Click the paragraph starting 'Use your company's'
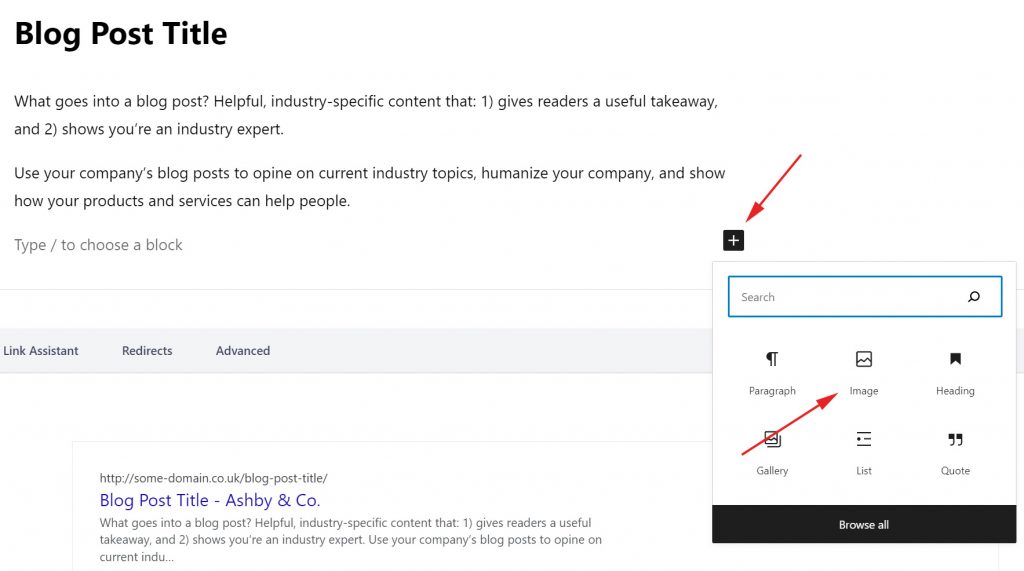 [x=370, y=187]
